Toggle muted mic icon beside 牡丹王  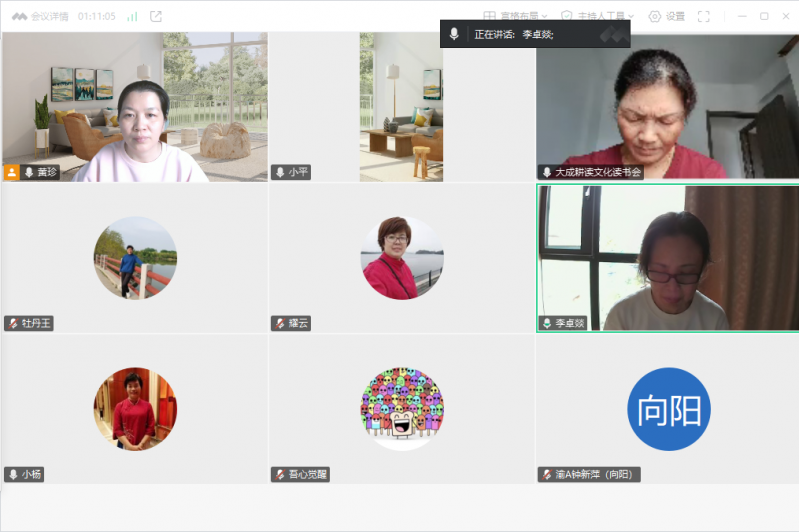pyautogui.click(x=13, y=323)
